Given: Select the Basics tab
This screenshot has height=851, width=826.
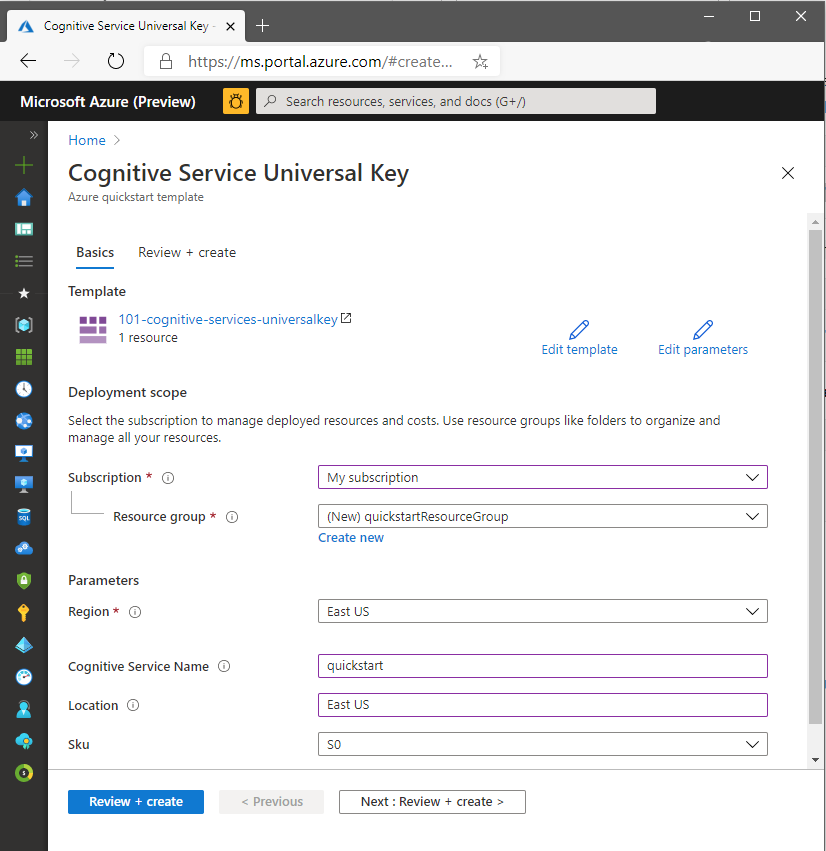Looking at the screenshot, I should coord(95,253).
